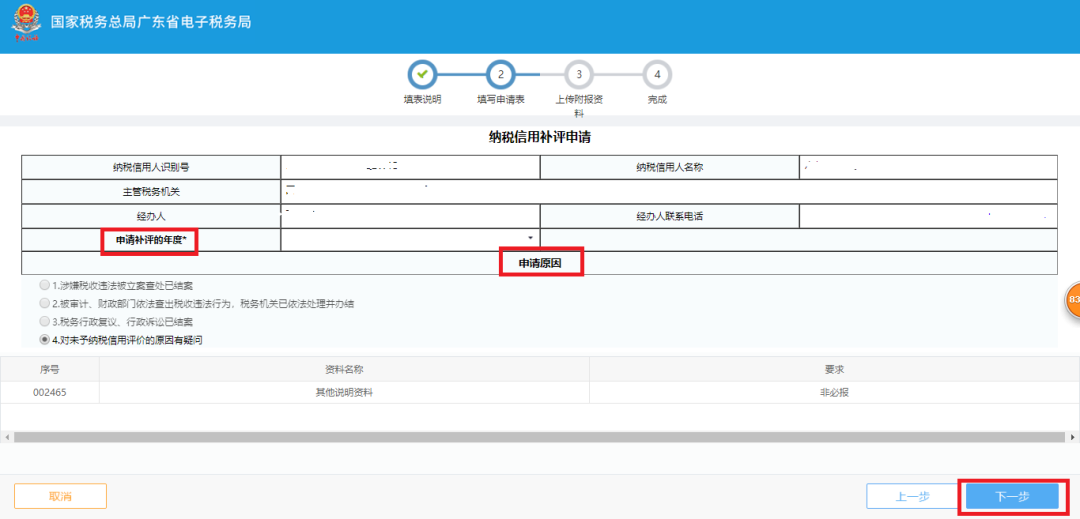Open the 申请补评的年度 dropdown
1080x519 pixels.
tap(411, 239)
